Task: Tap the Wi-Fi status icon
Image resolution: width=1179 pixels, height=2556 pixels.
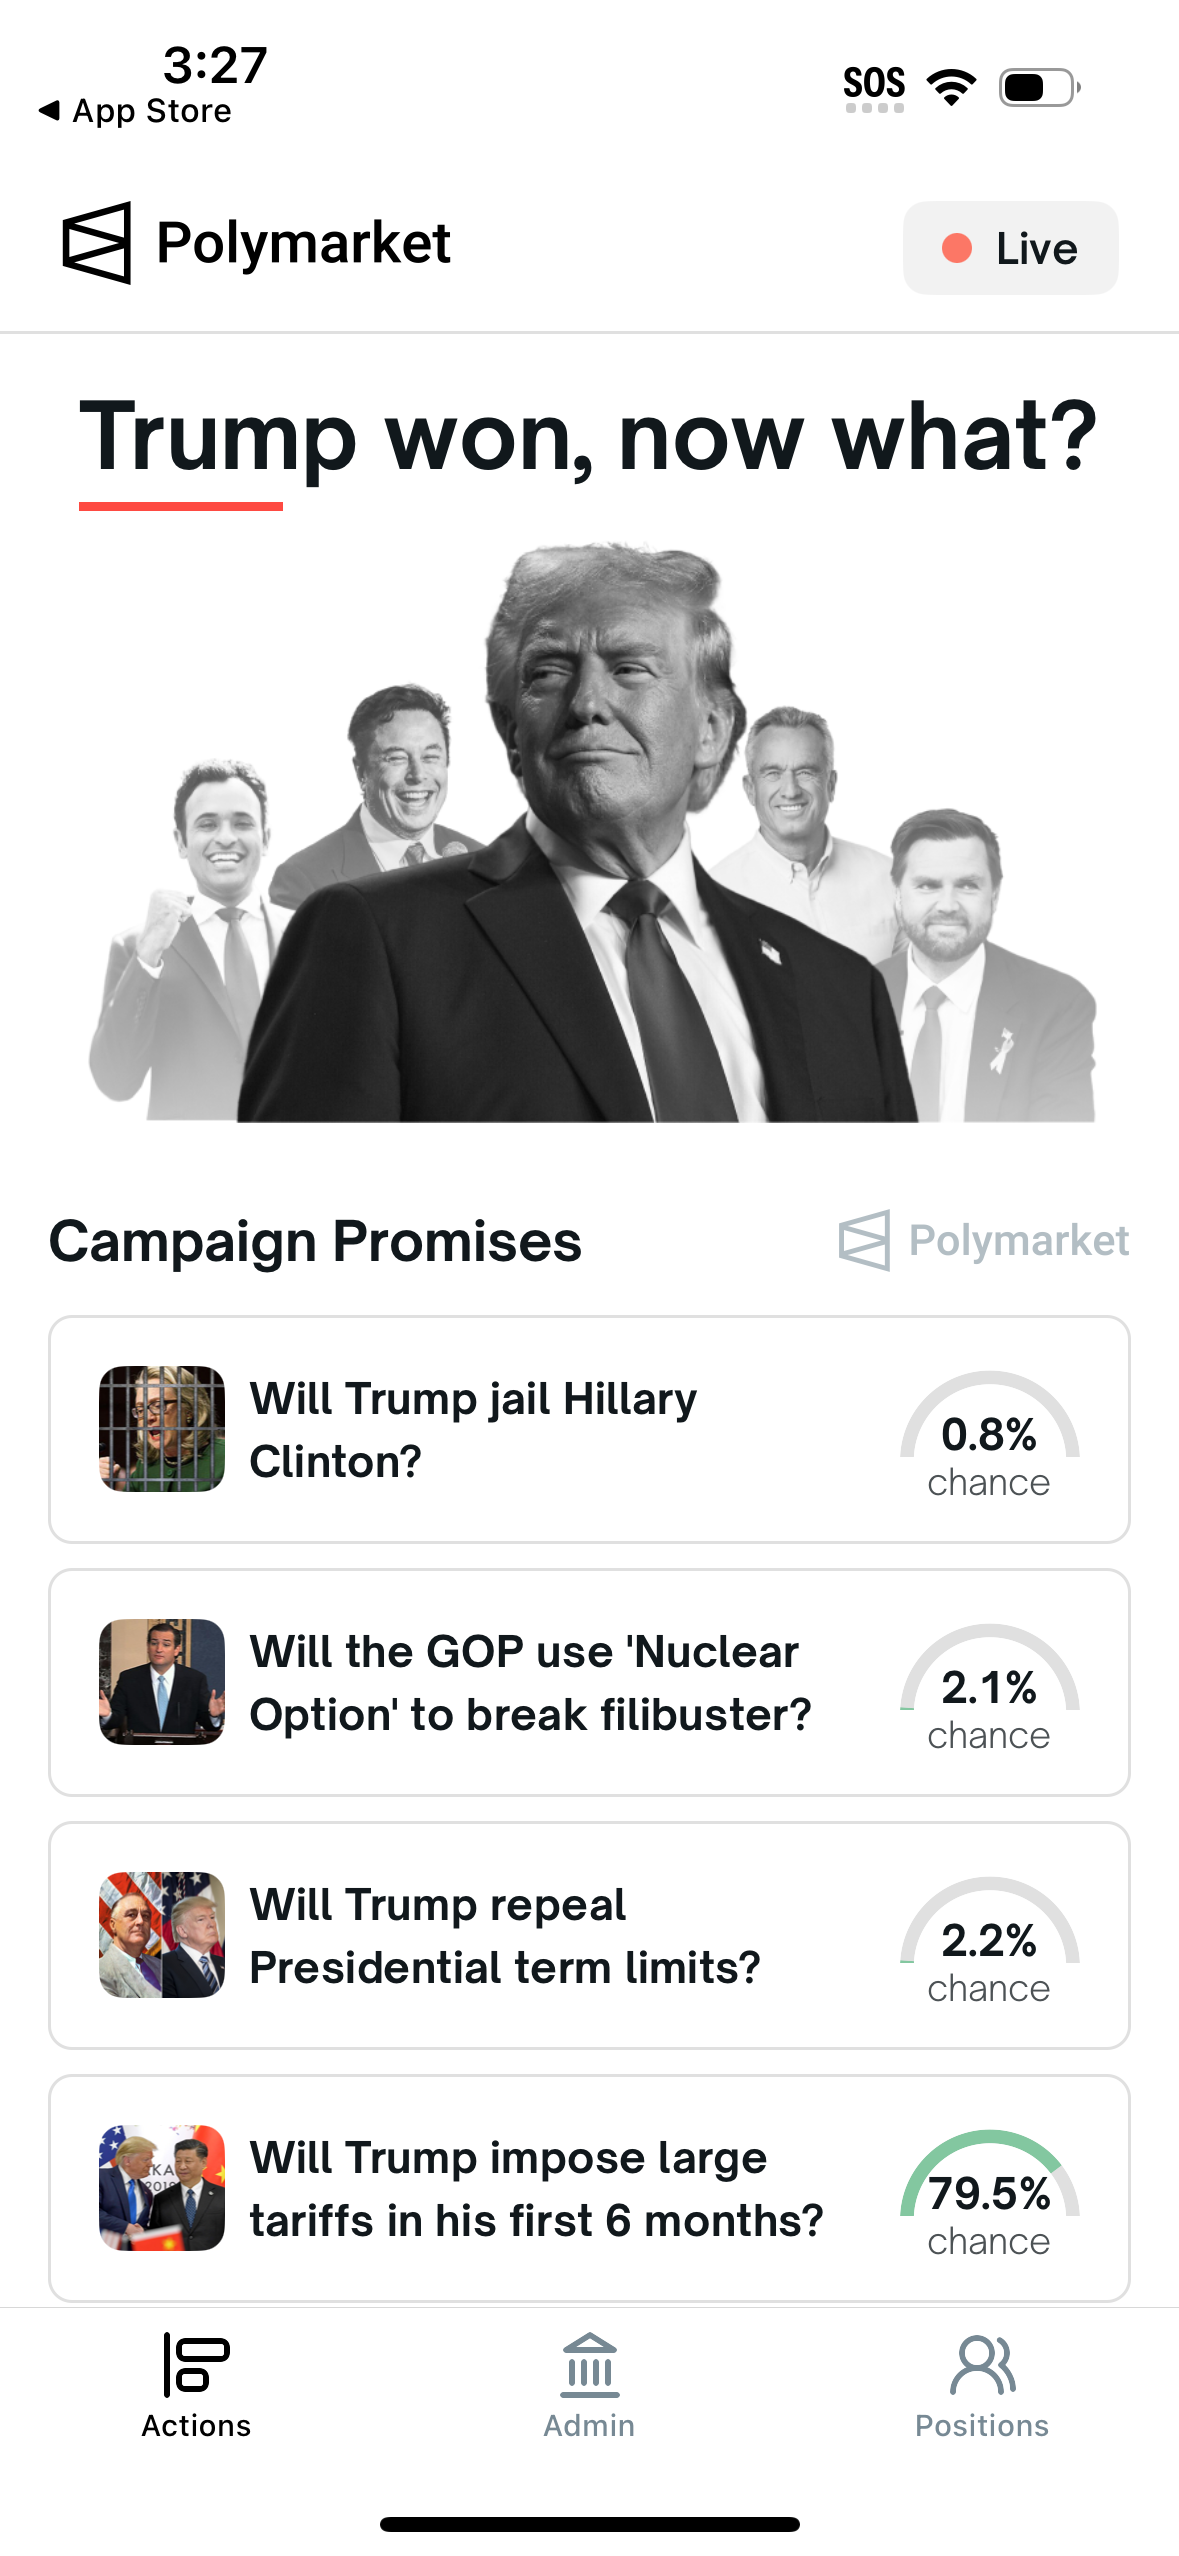Action: (951, 87)
